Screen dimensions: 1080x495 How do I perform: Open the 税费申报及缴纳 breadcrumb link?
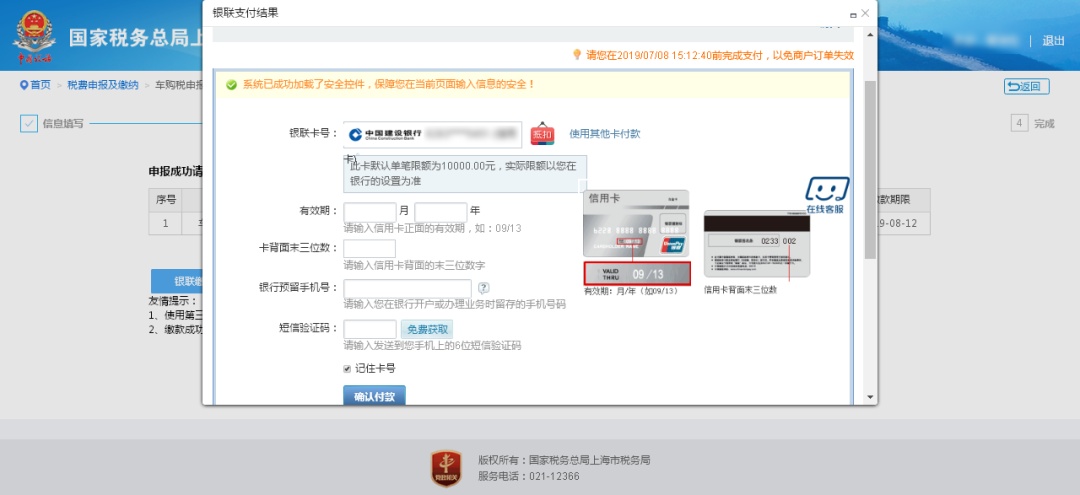point(103,85)
